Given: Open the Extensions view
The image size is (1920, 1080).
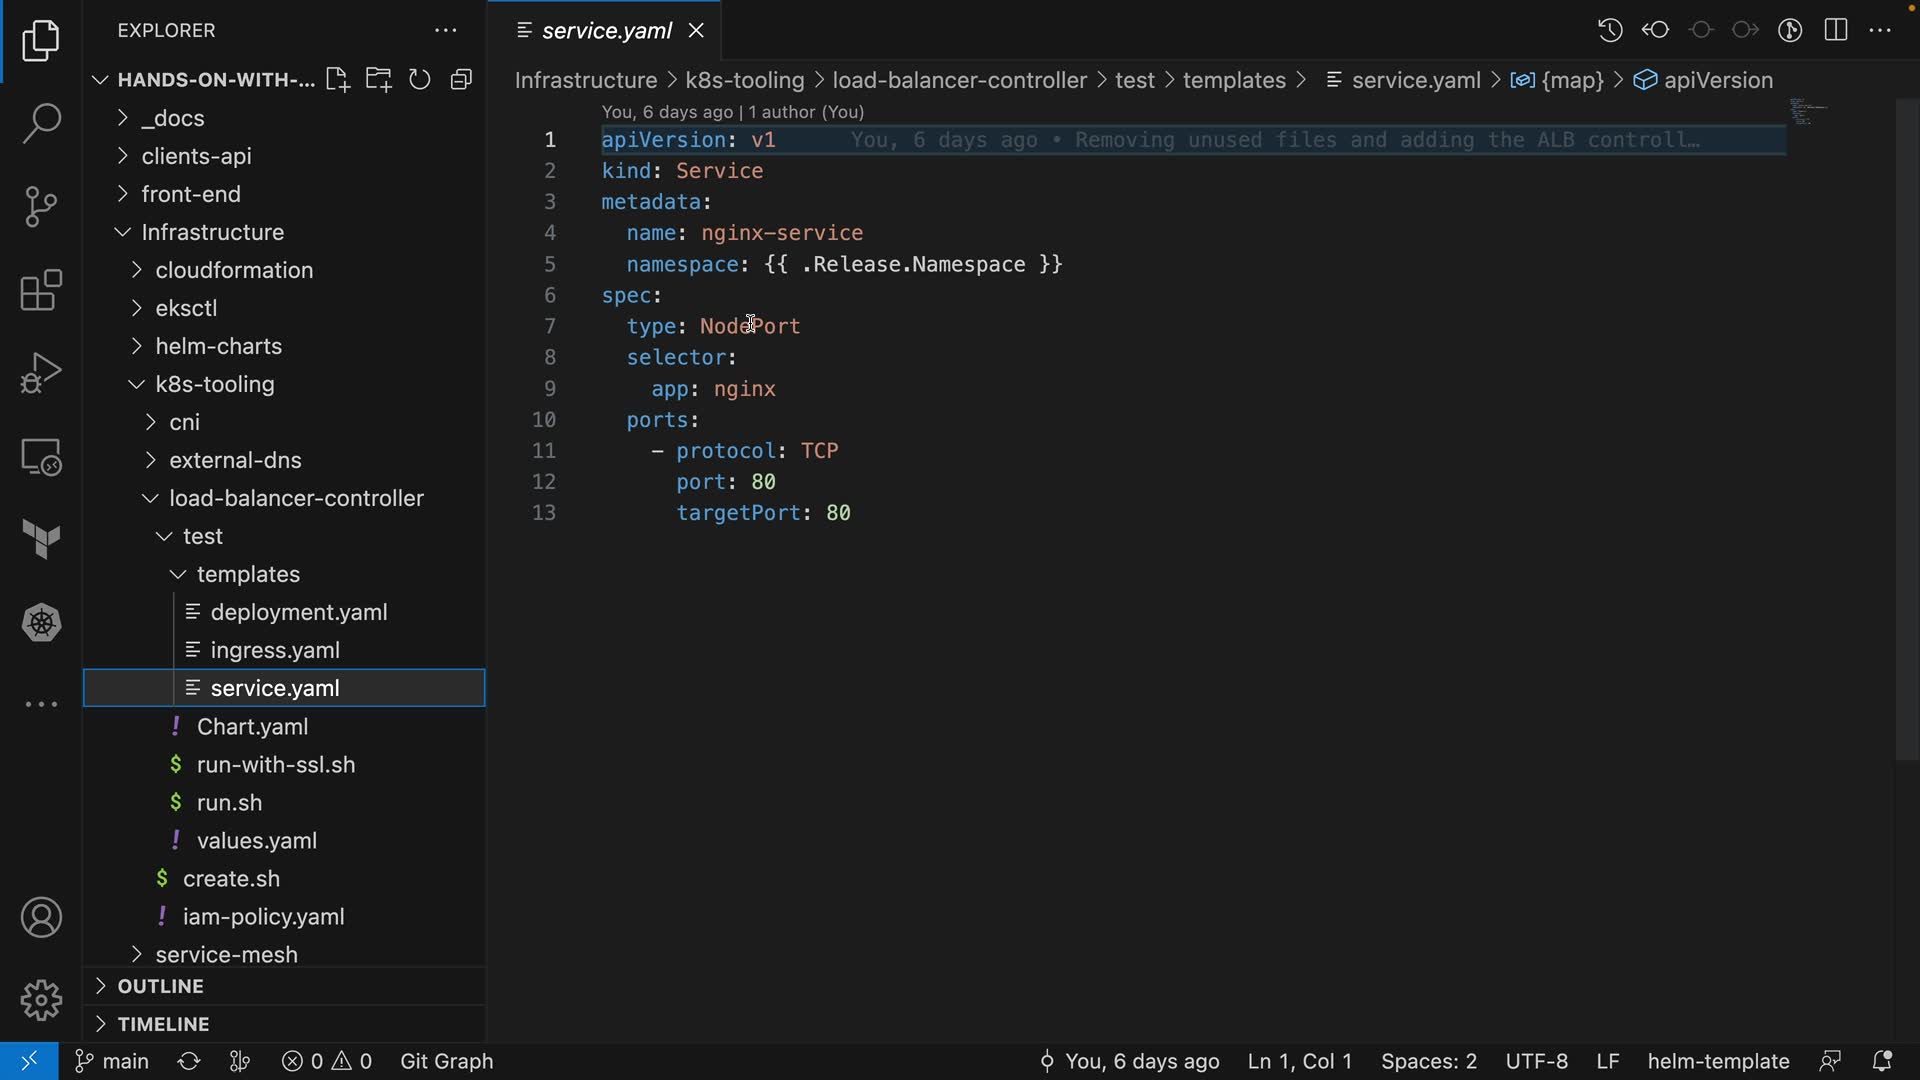Looking at the screenshot, I should pyautogui.click(x=41, y=291).
